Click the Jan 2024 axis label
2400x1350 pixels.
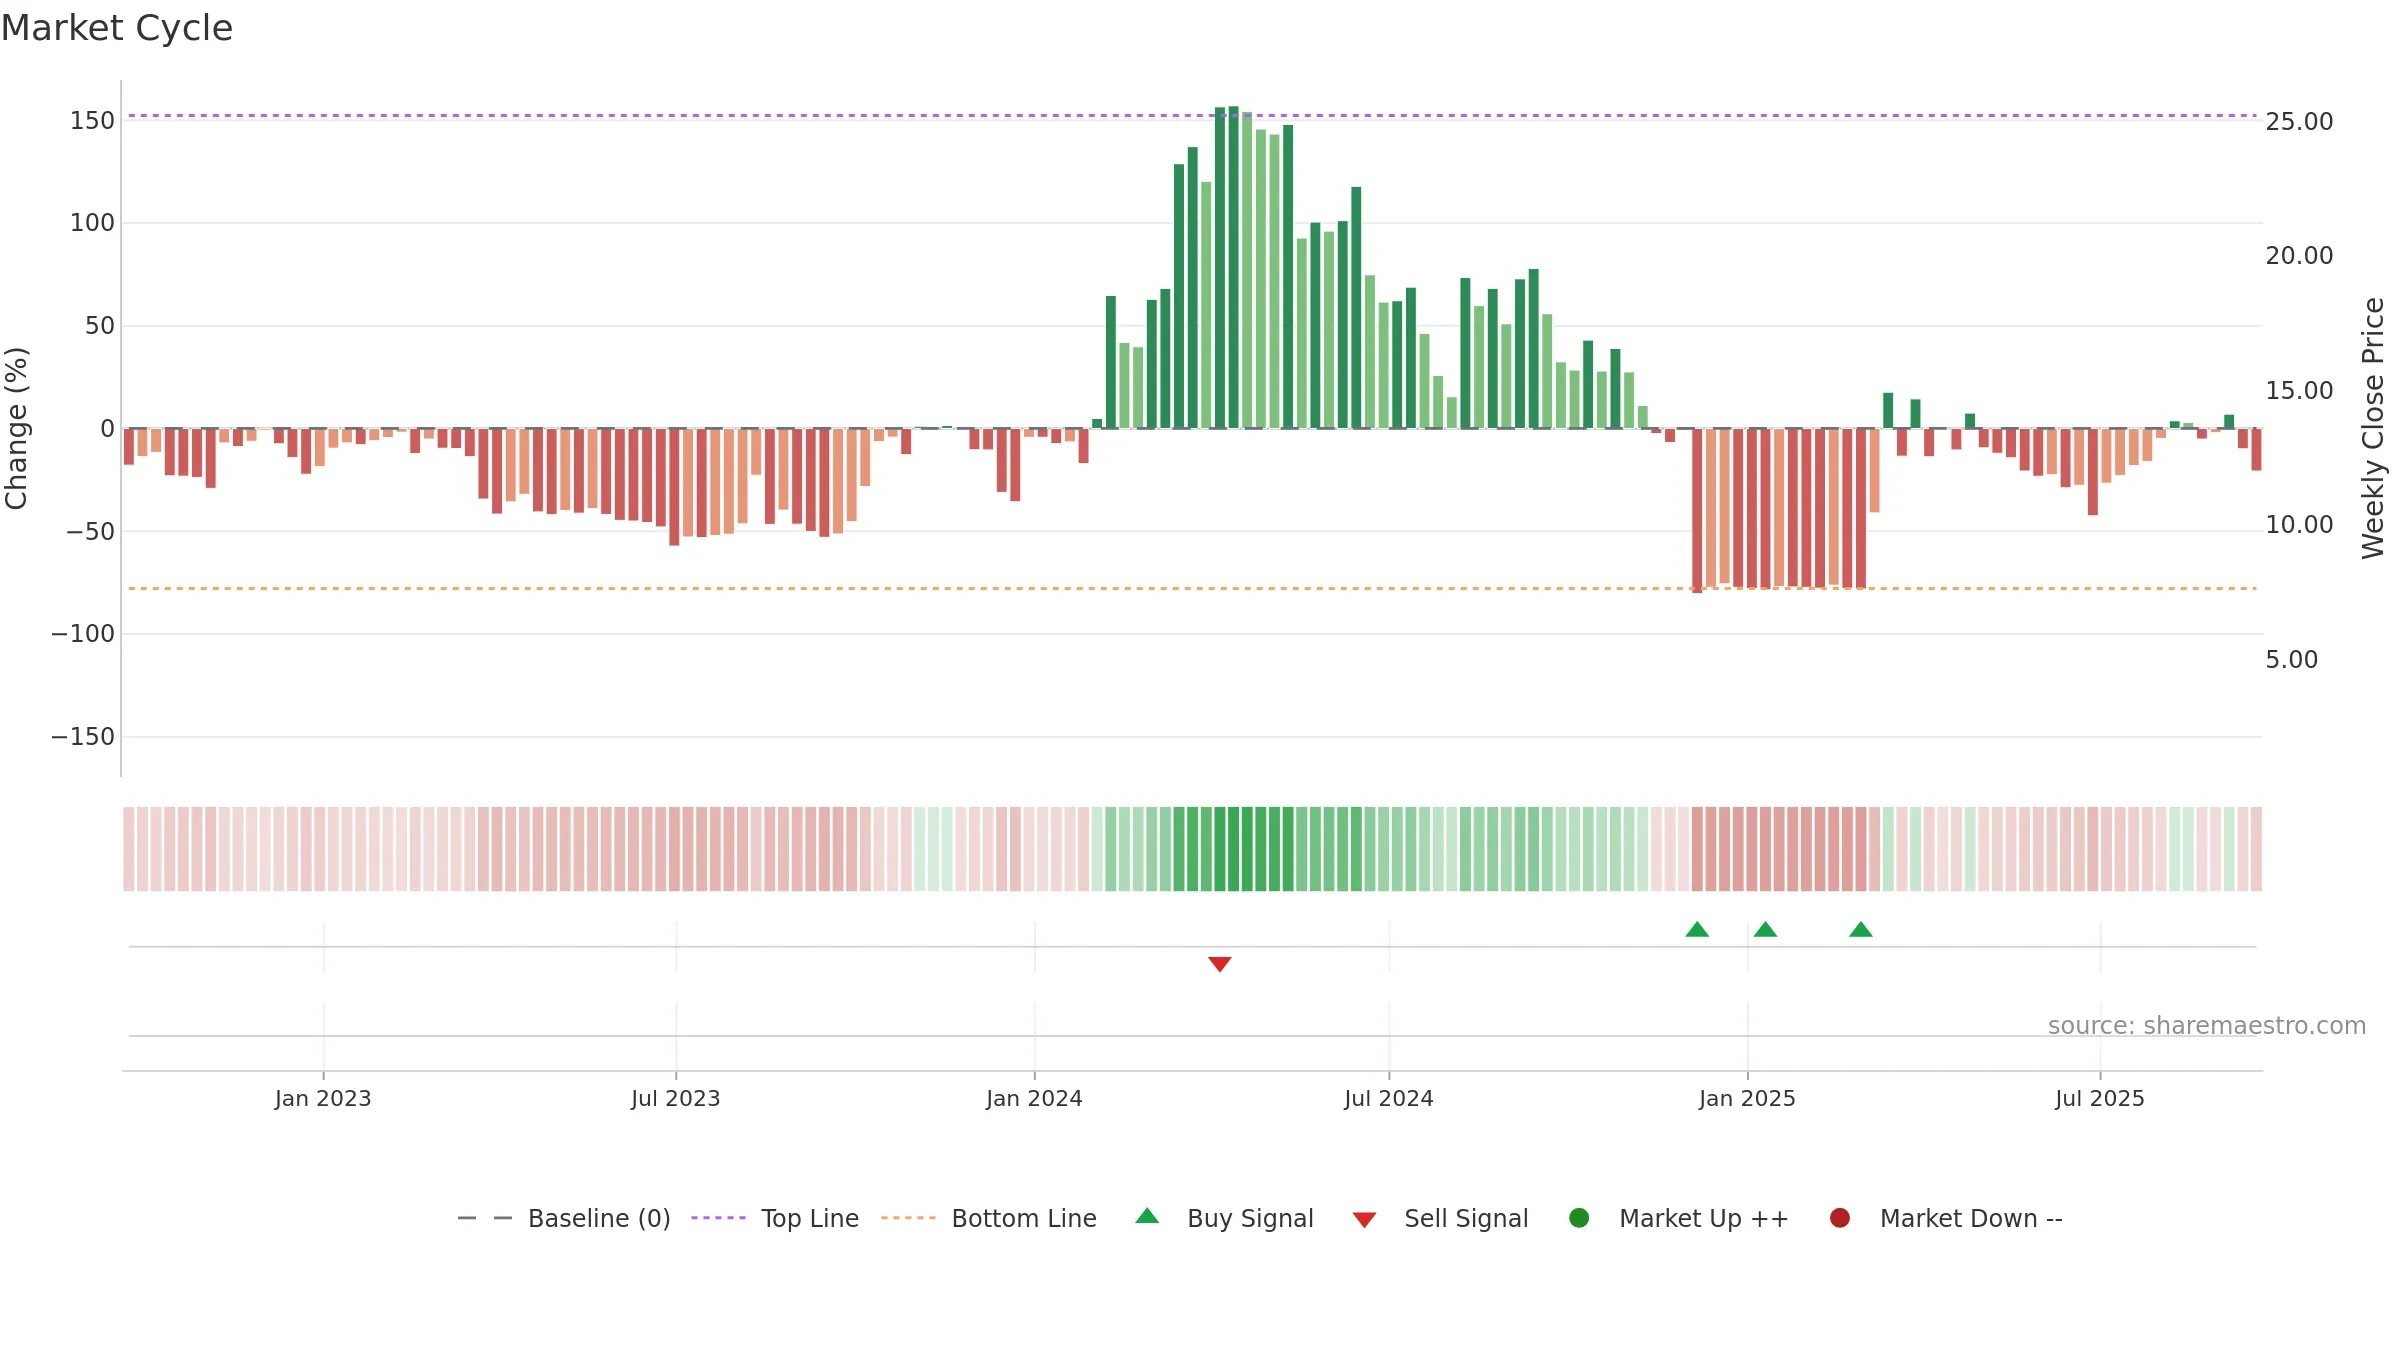(x=1034, y=1099)
